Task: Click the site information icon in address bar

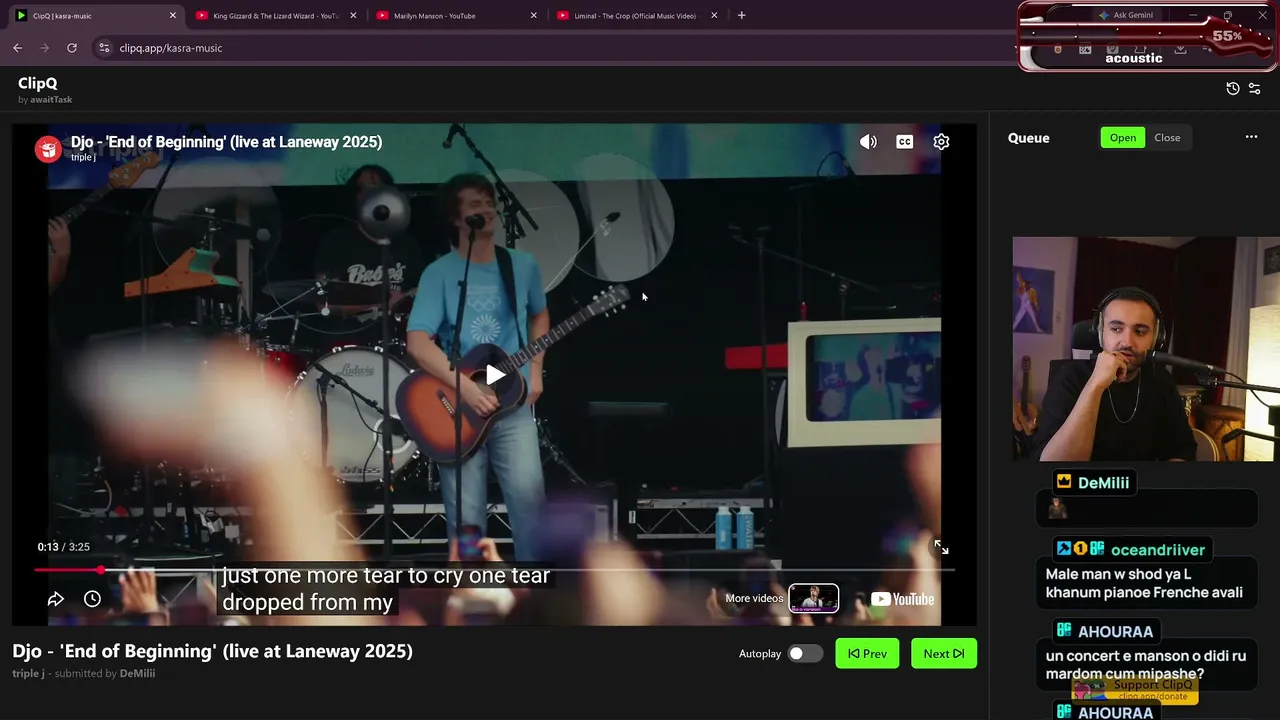Action: point(103,48)
